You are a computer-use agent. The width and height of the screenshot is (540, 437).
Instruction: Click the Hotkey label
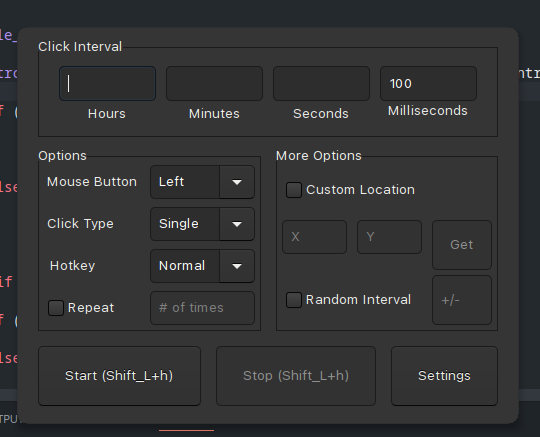point(72,266)
